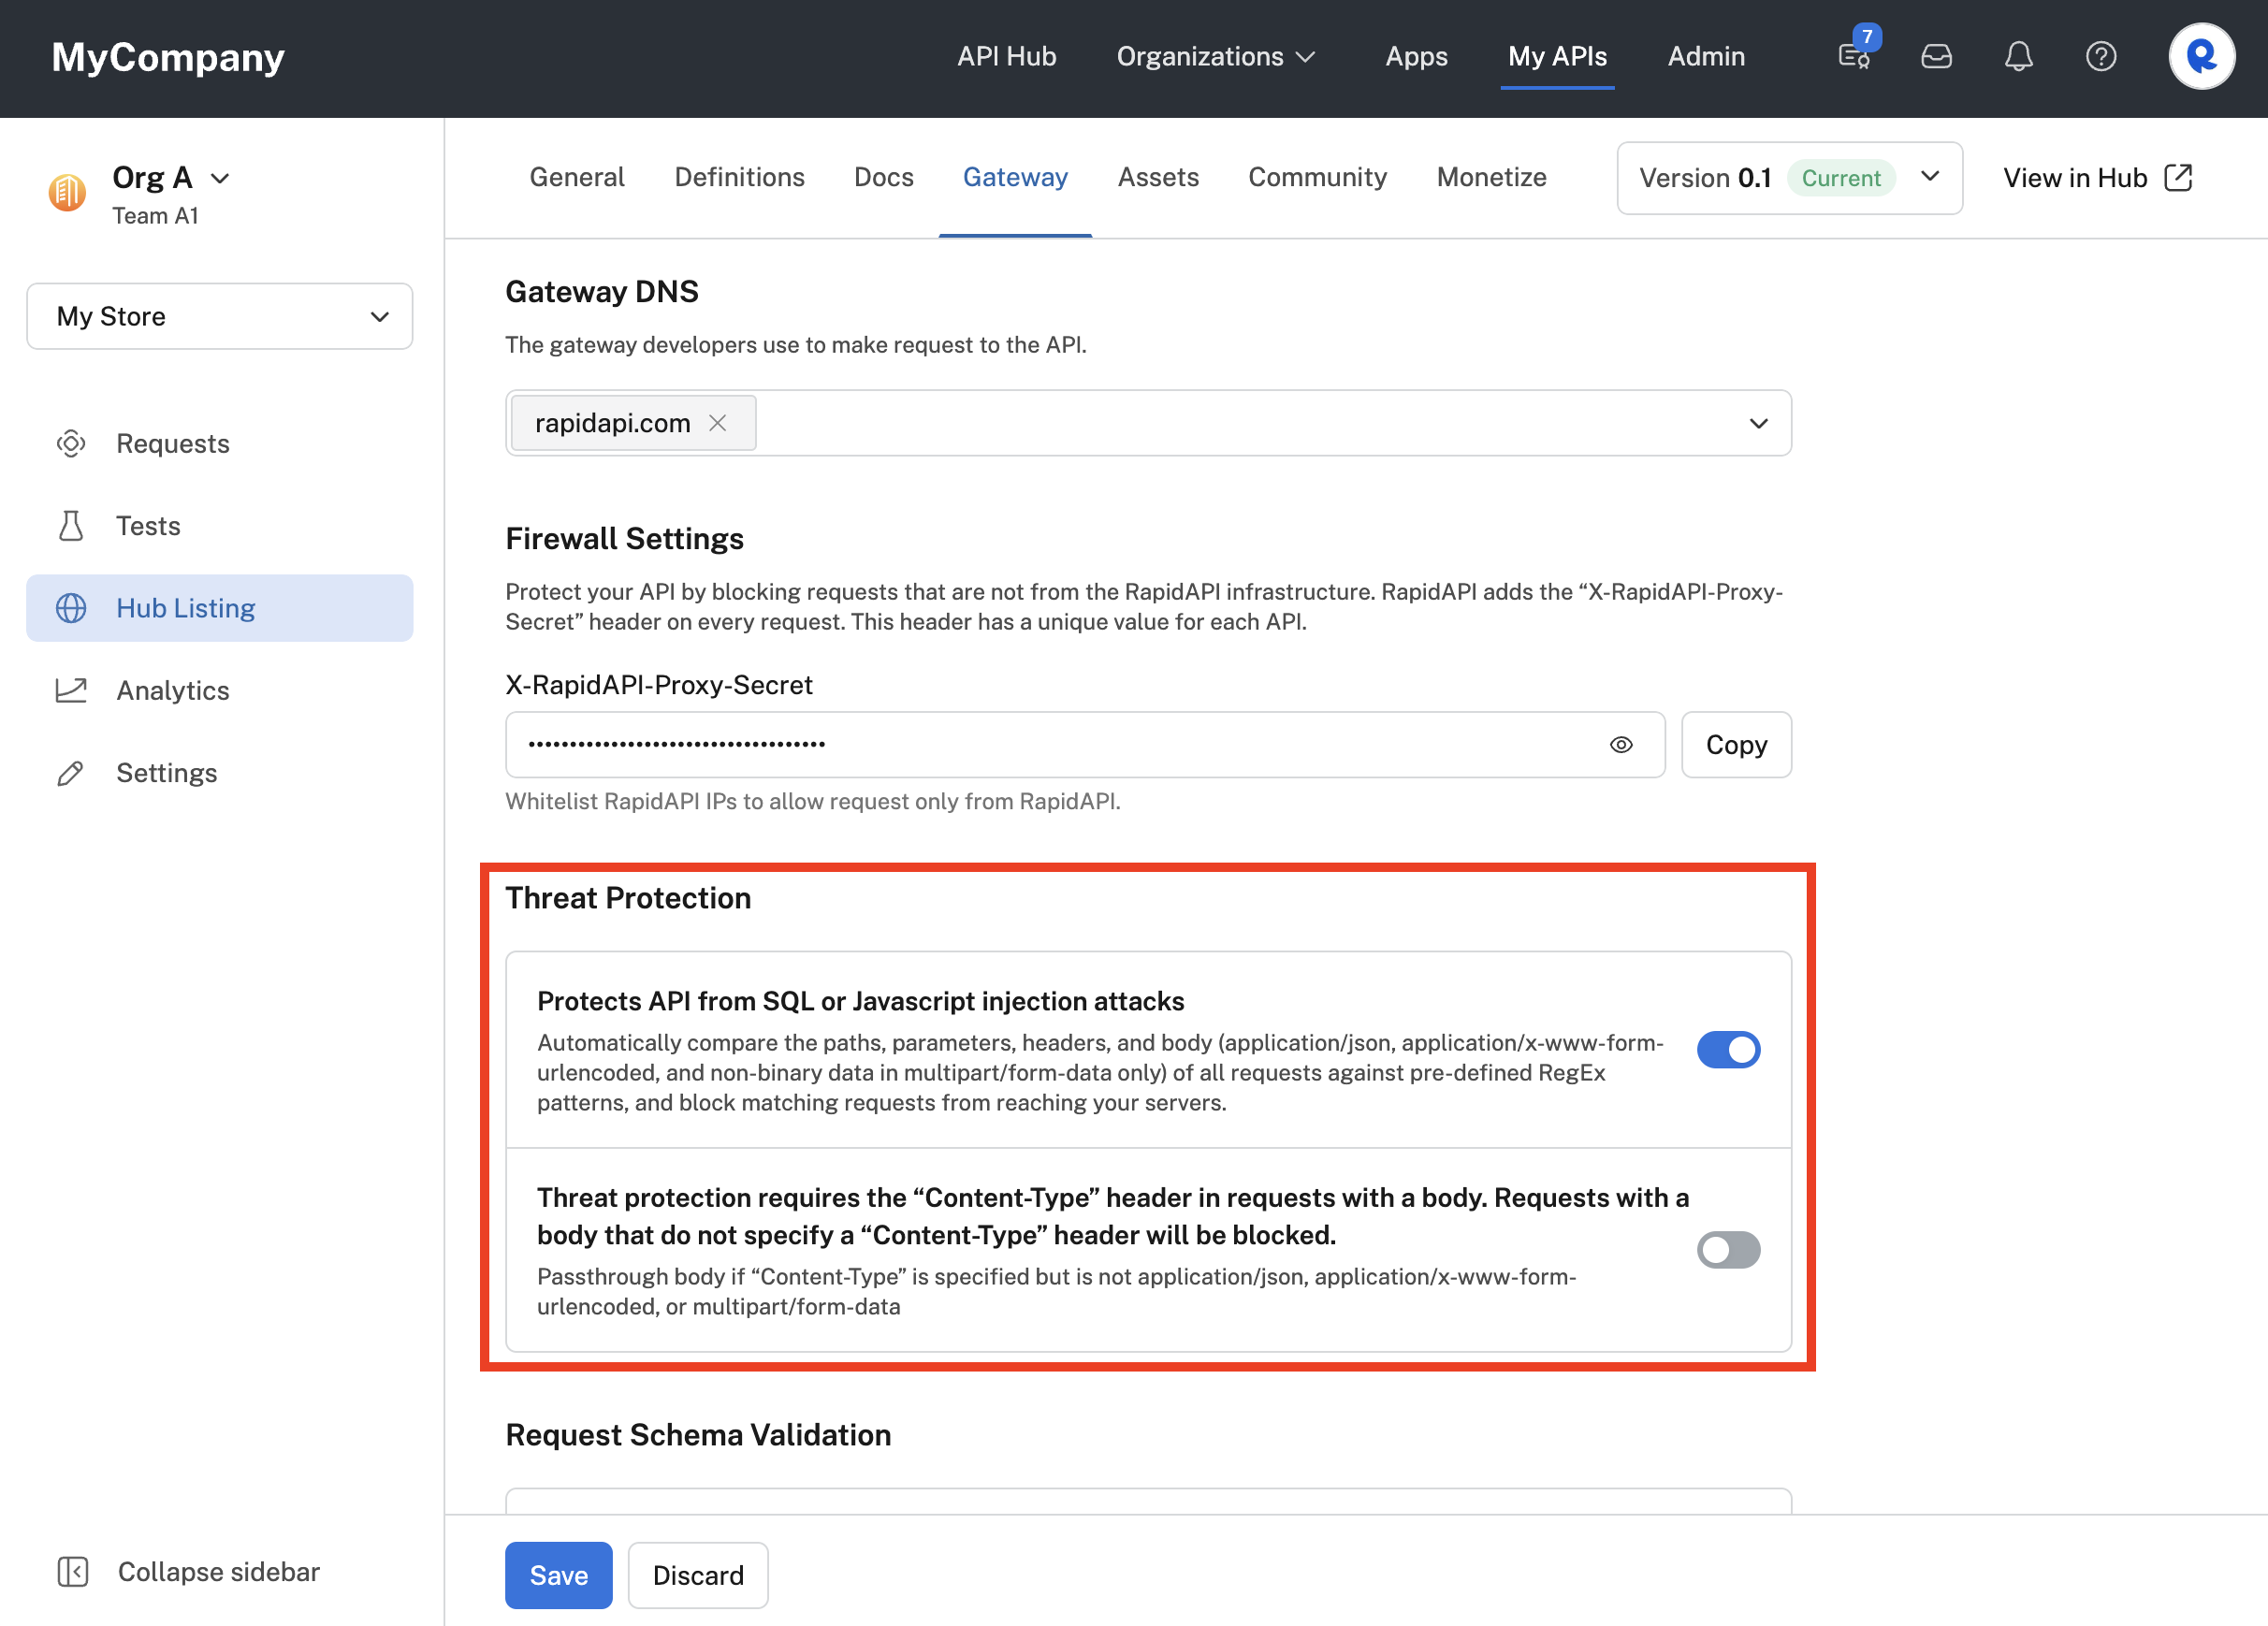Remove the rapidapi.com tag with its X
Viewport: 2268px width, 1626px height.
pos(717,423)
